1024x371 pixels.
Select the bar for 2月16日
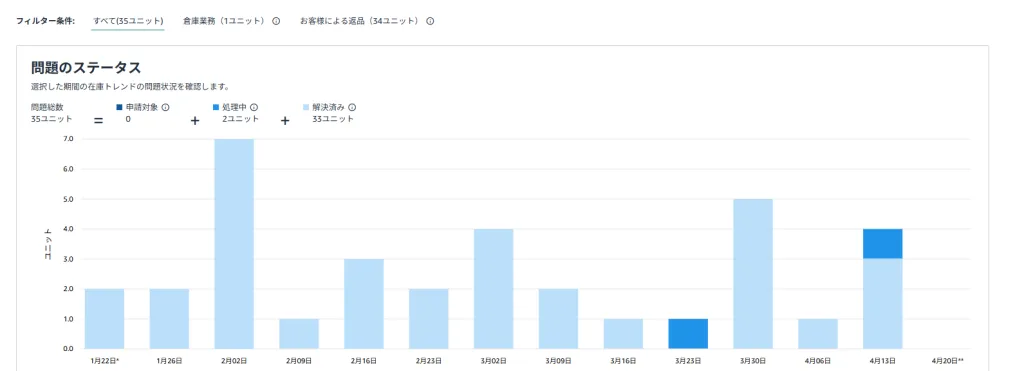pyautogui.click(x=364, y=304)
